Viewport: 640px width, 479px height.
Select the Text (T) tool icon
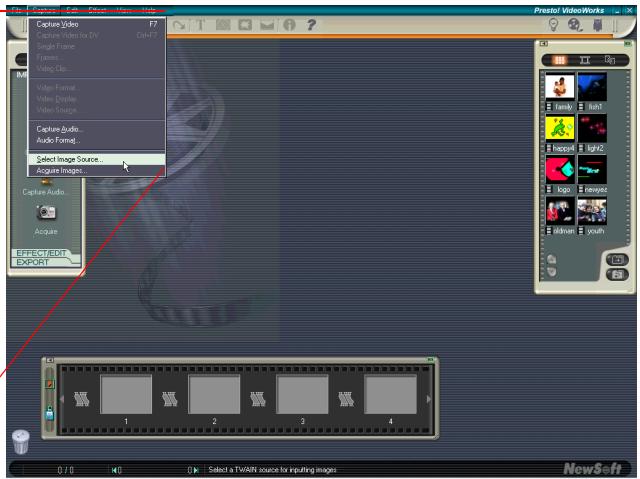click(x=200, y=25)
